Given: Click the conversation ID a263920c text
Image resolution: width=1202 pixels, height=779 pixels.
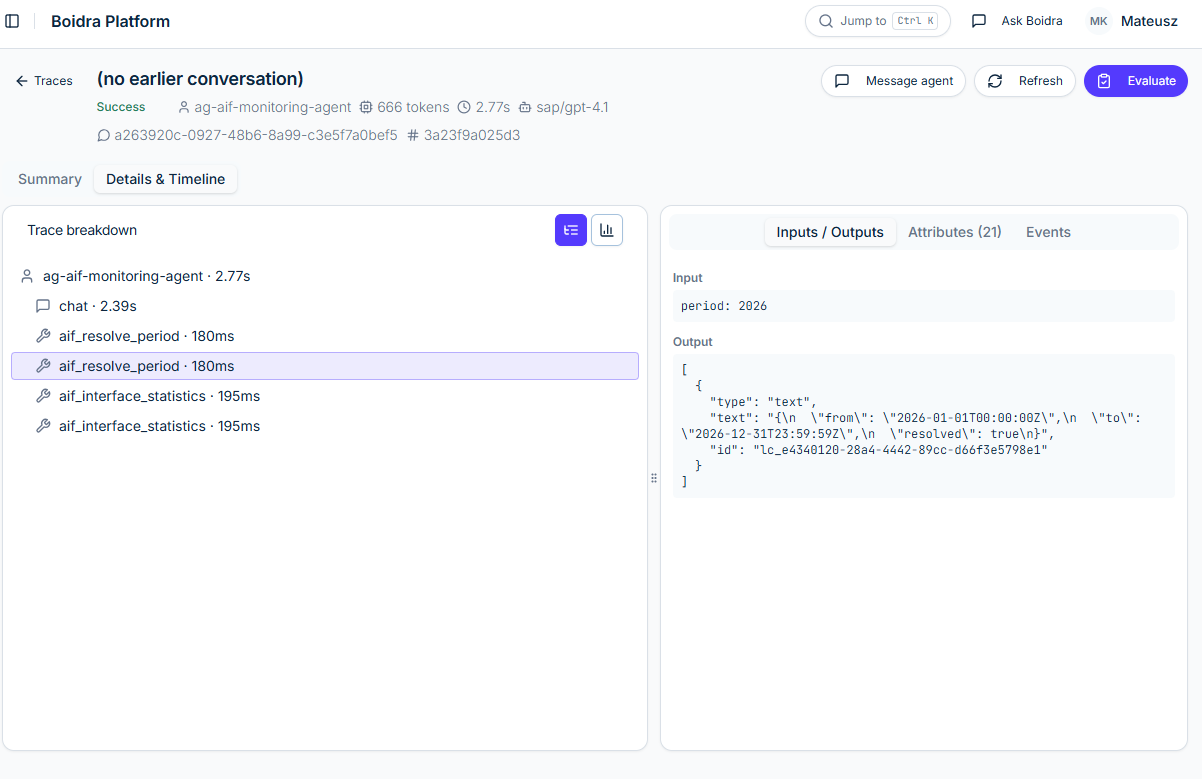Looking at the screenshot, I should point(256,135).
